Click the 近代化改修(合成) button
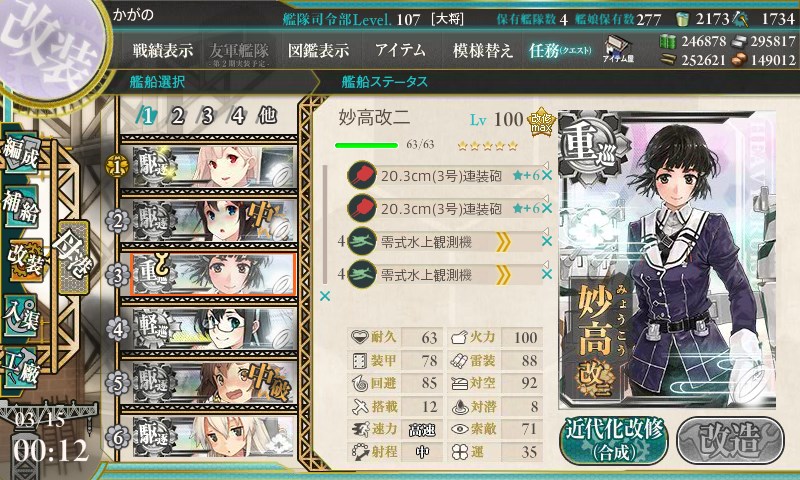800x480 pixels. [613, 440]
